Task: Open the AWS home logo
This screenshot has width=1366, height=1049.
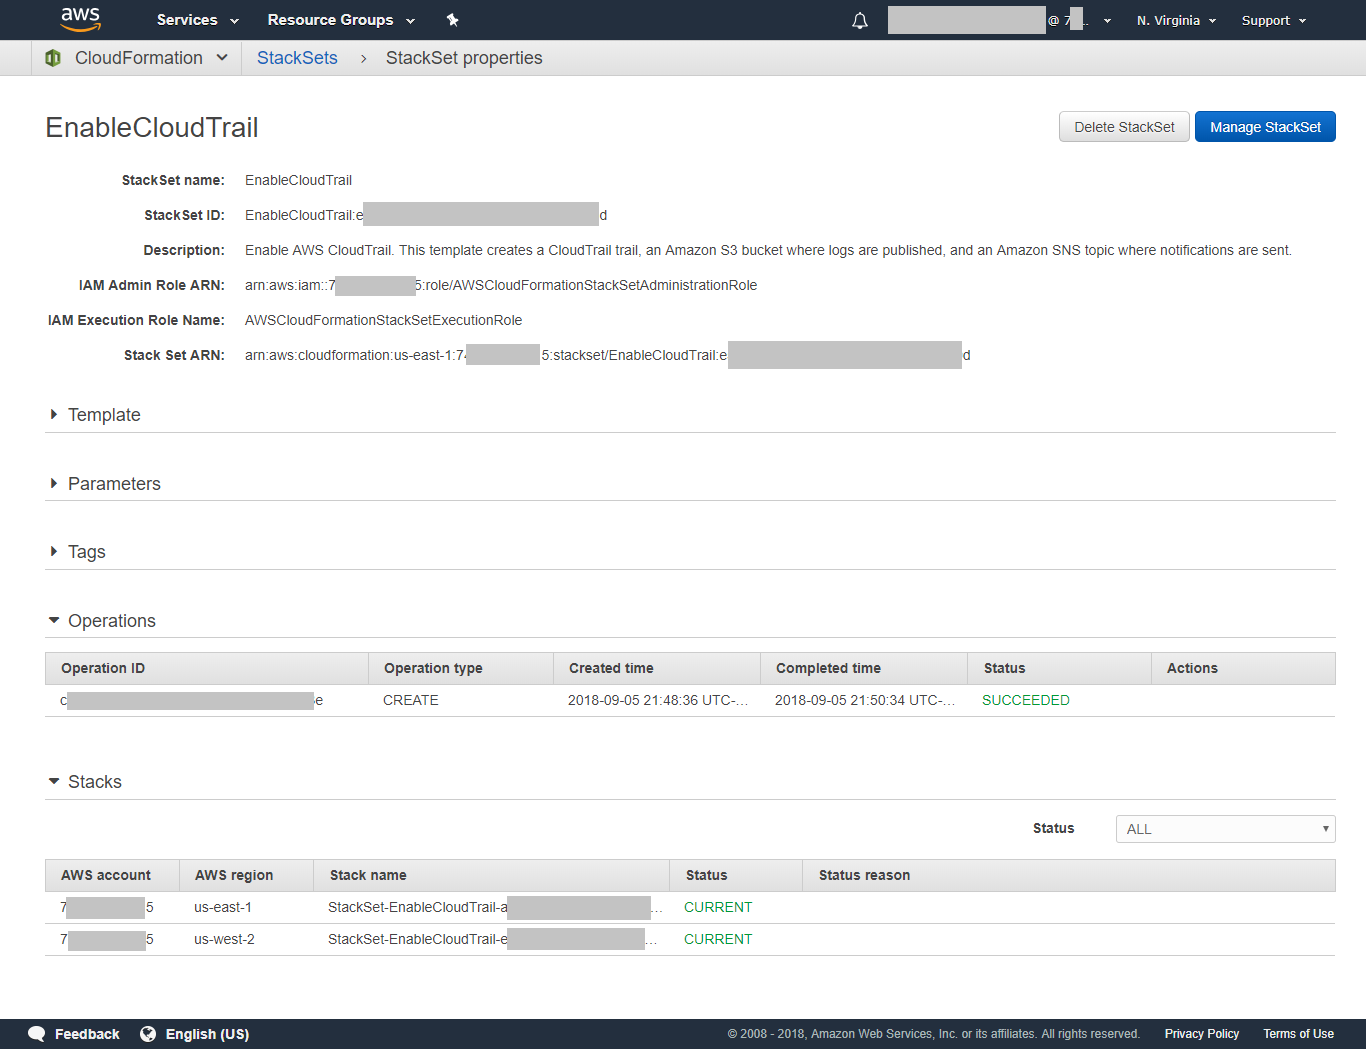Action: pyautogui.click(x=80, y=19)
